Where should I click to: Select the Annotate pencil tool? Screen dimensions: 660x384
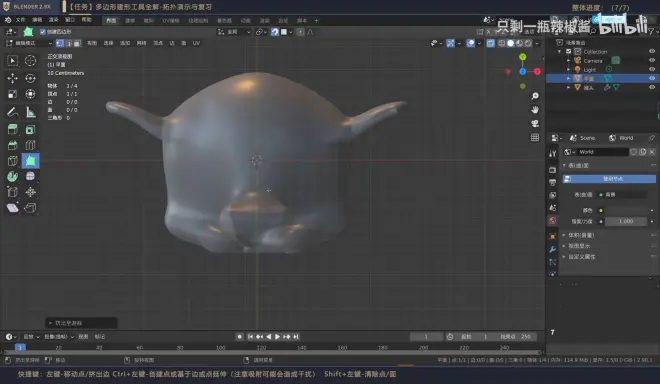coord(12,112)
